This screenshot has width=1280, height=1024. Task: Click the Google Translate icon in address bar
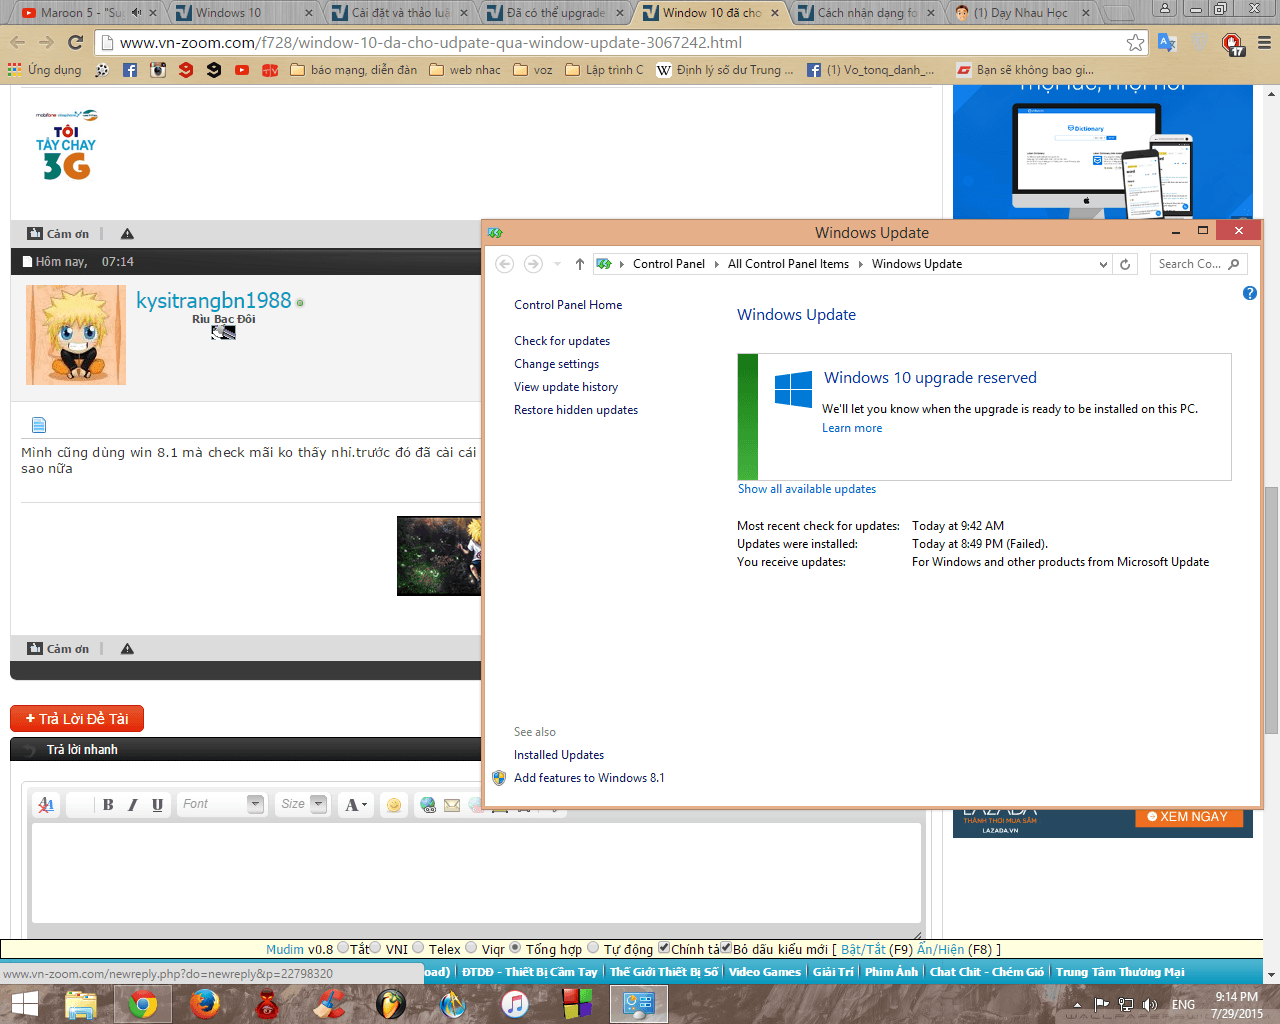pyautogui.click(x=1167, y=42)
